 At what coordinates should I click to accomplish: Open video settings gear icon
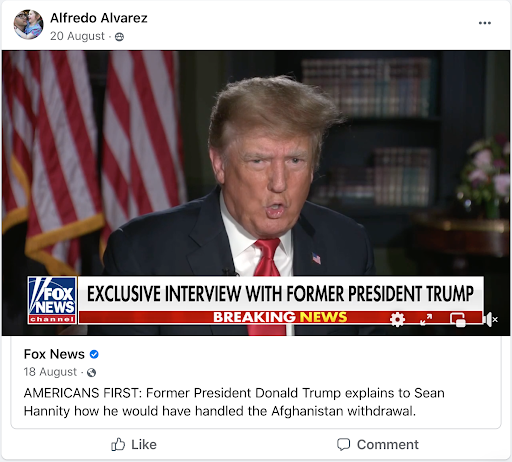[397, 319]
